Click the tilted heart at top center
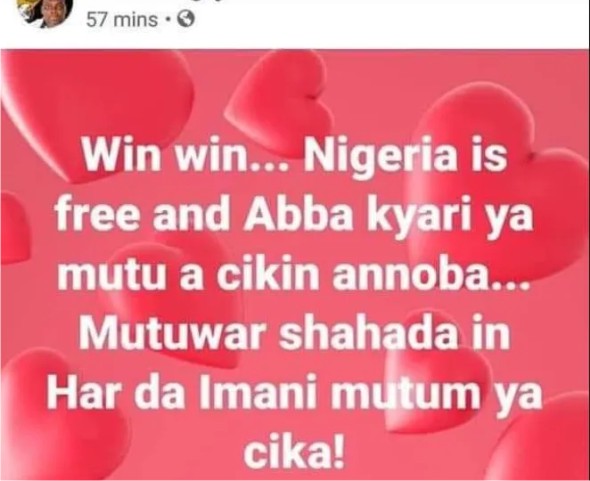590x481 pixels. [x=279, y=102]
